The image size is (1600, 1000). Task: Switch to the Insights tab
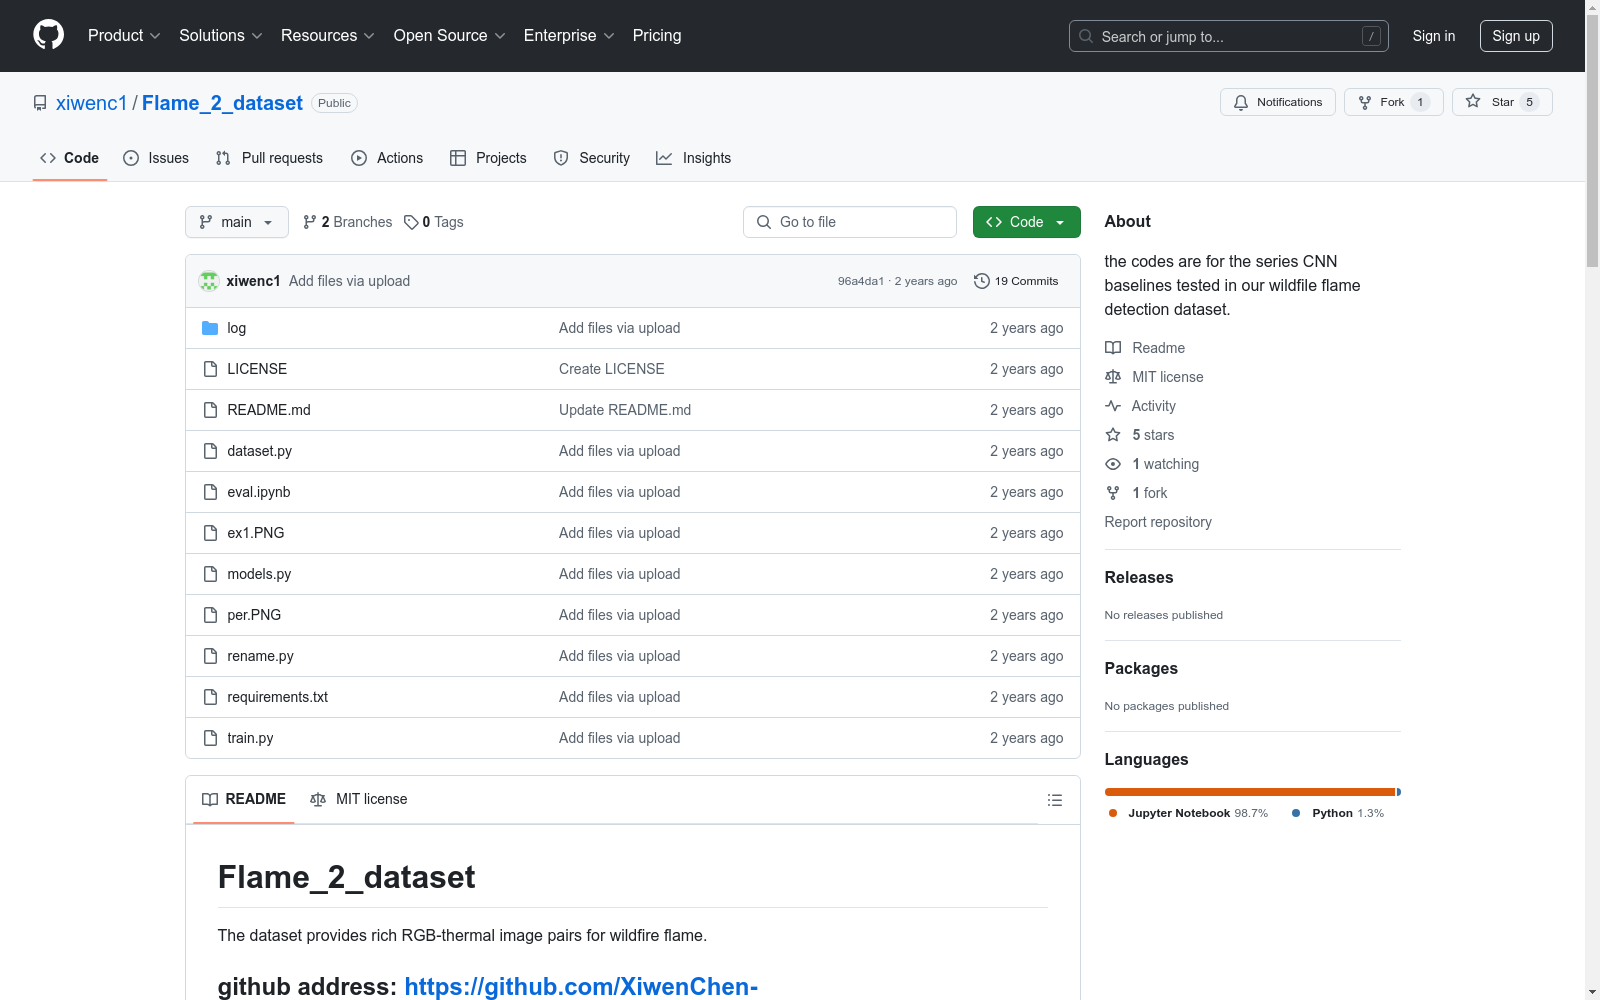(693, 158)
